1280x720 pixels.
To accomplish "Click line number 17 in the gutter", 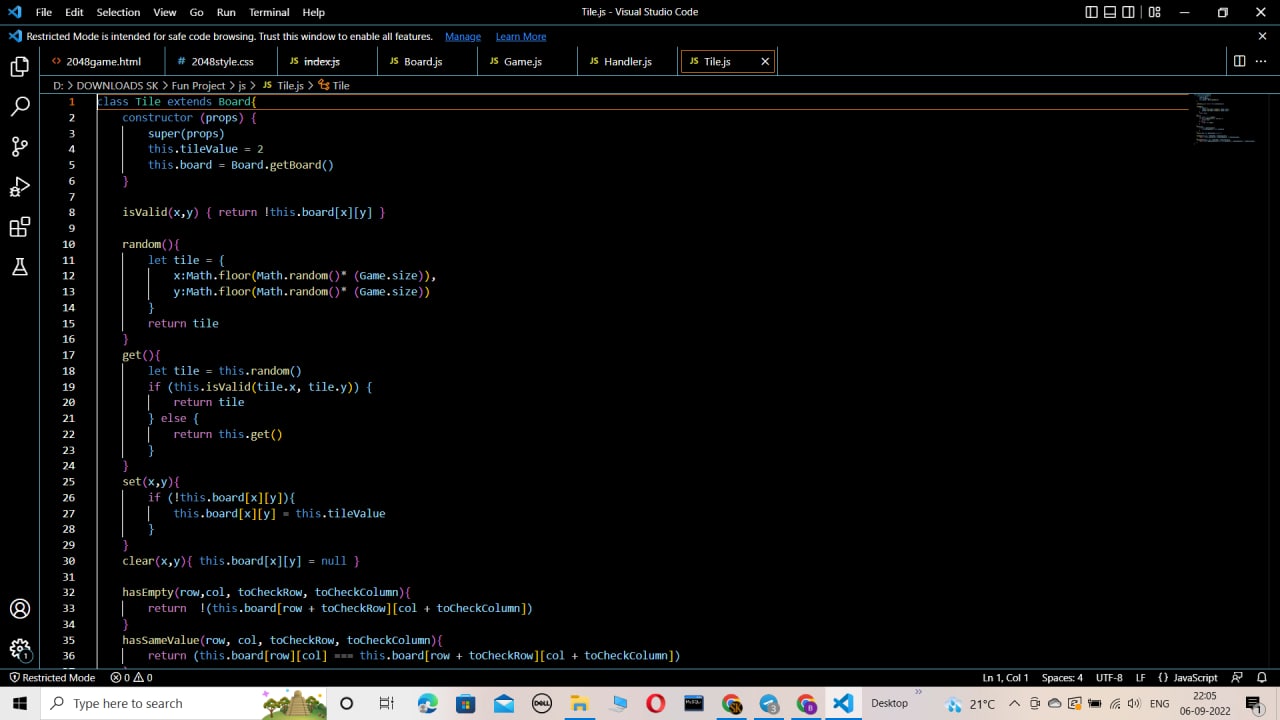I will [69, 355].
